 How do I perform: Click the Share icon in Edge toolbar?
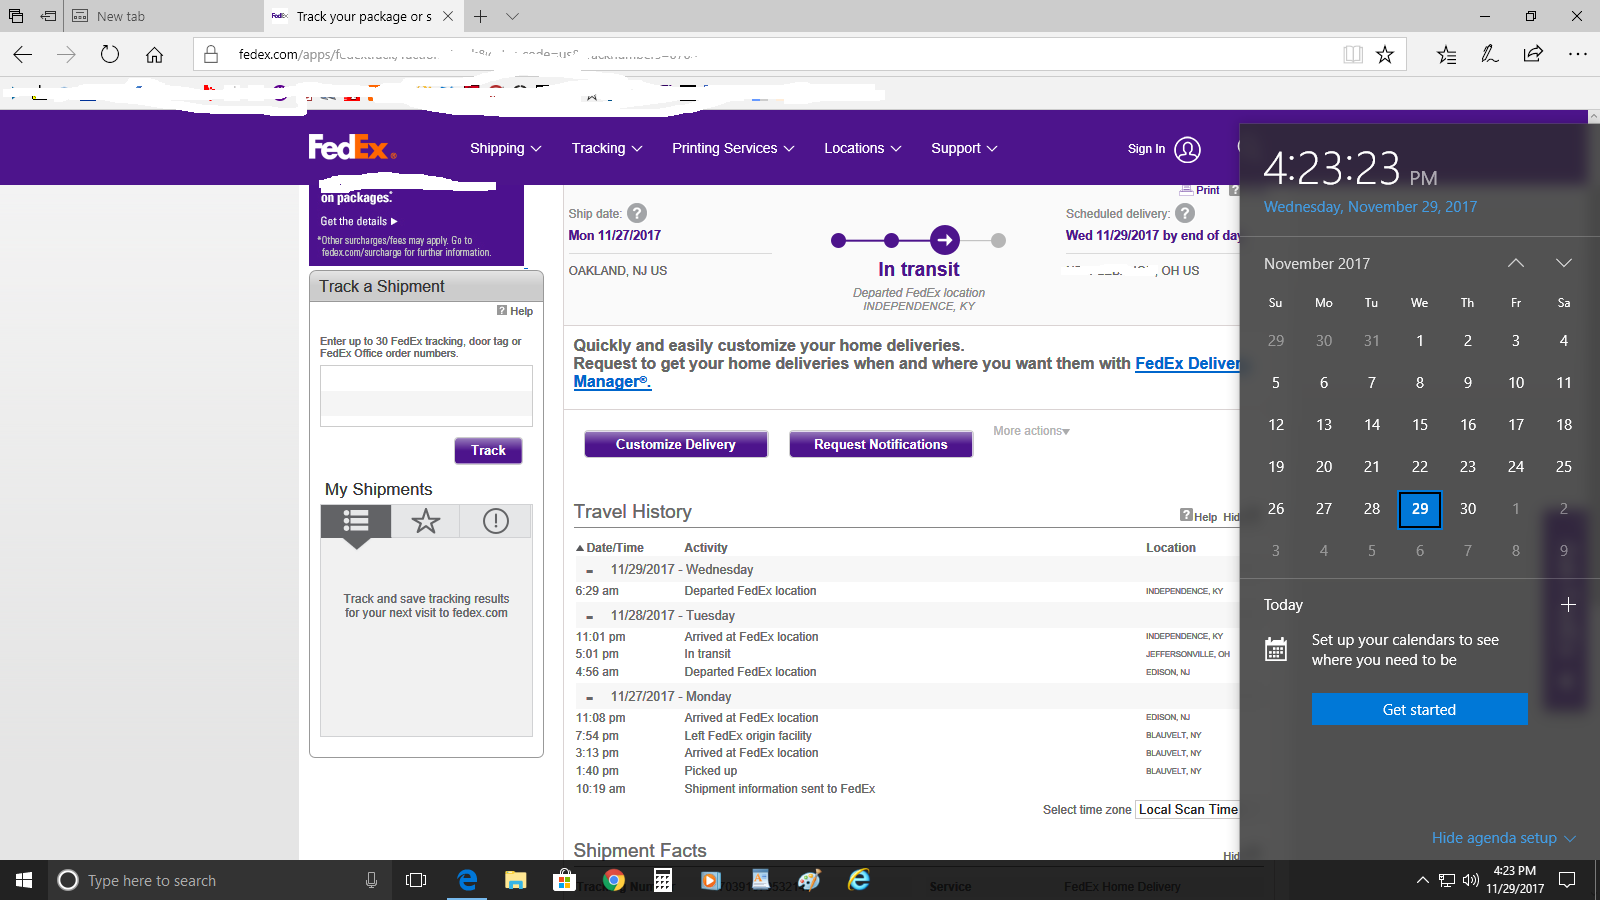1533,54
